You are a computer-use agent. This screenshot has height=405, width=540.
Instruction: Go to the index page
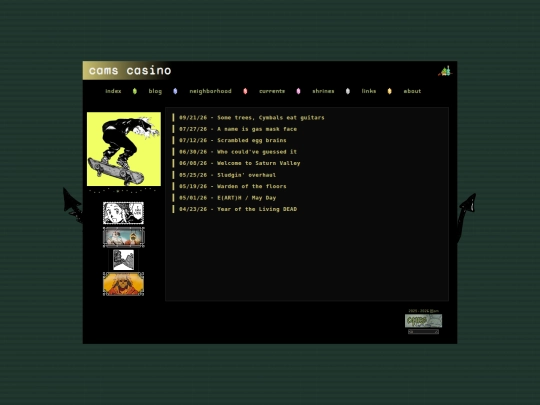[x=113, y=91]
